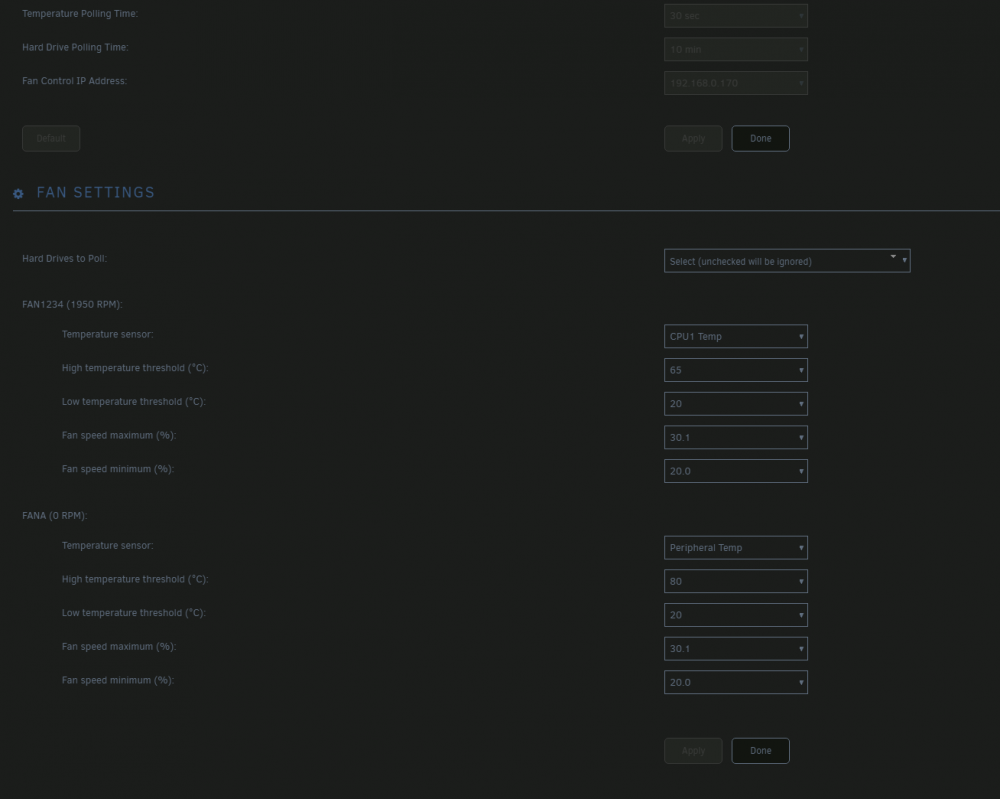
Task: Click the FANA (0 RPM) label
Action: click(x=54, y=515)
